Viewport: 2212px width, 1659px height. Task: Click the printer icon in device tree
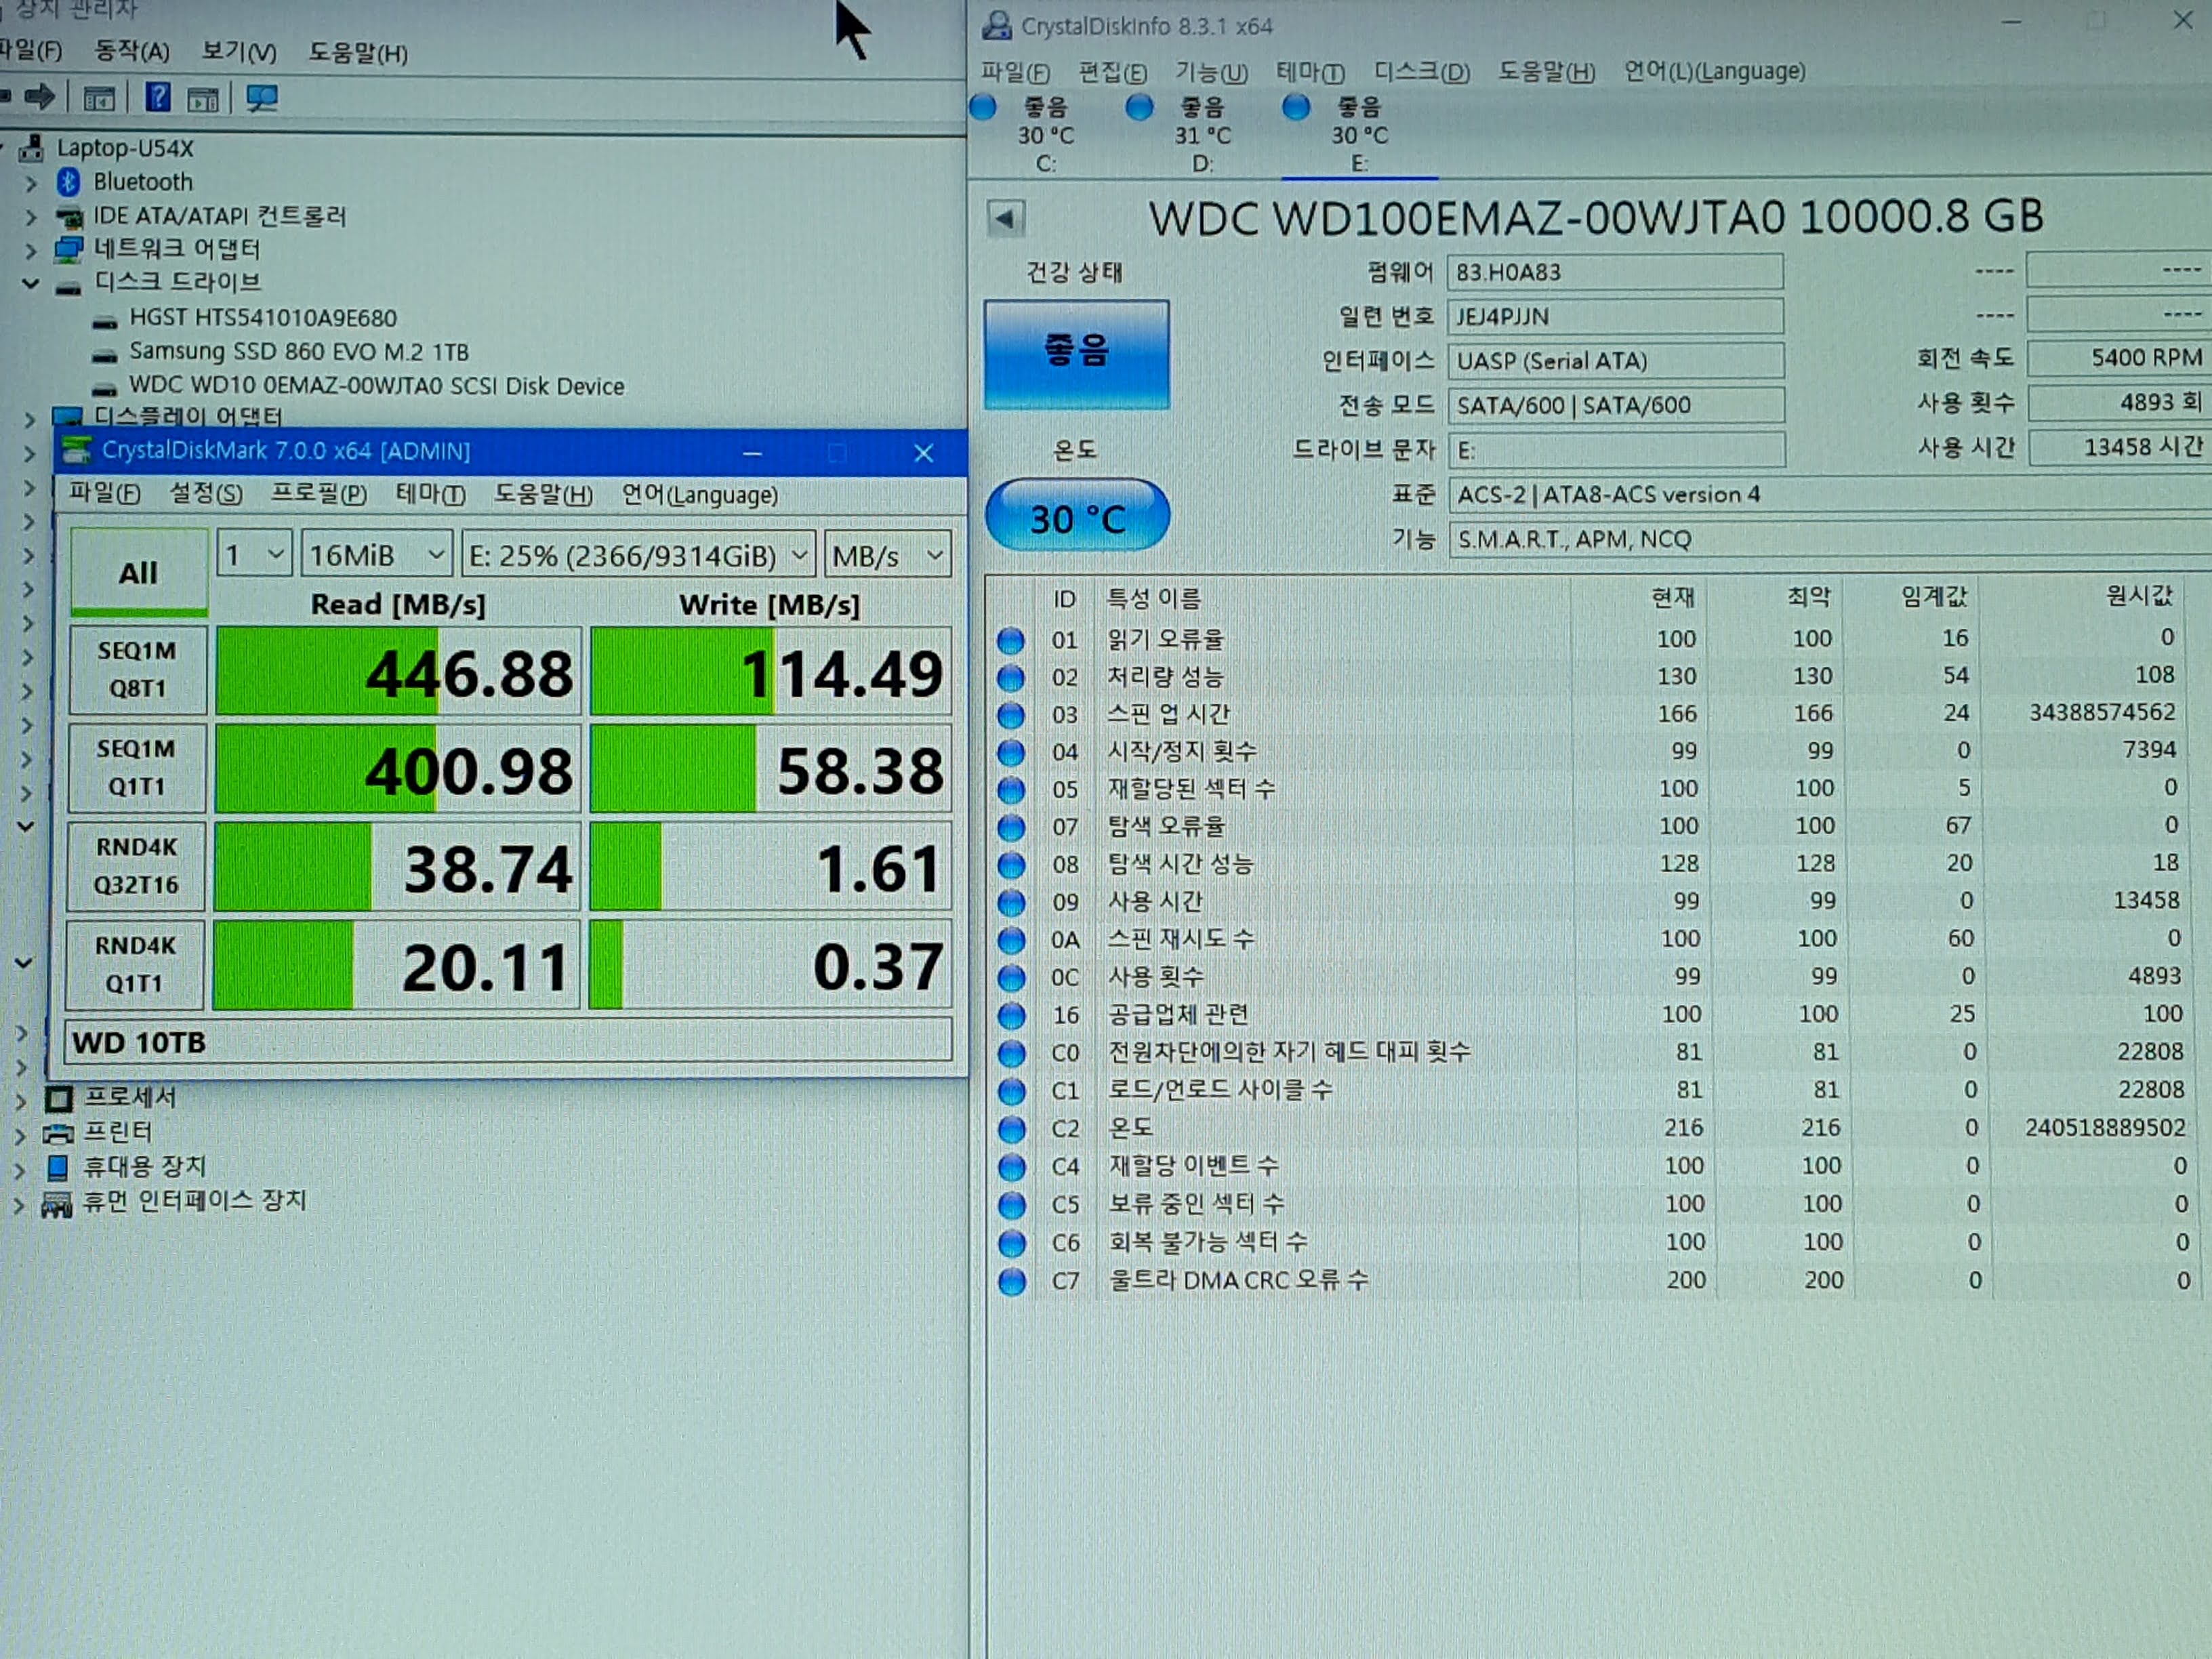[x=58, y=1133]
